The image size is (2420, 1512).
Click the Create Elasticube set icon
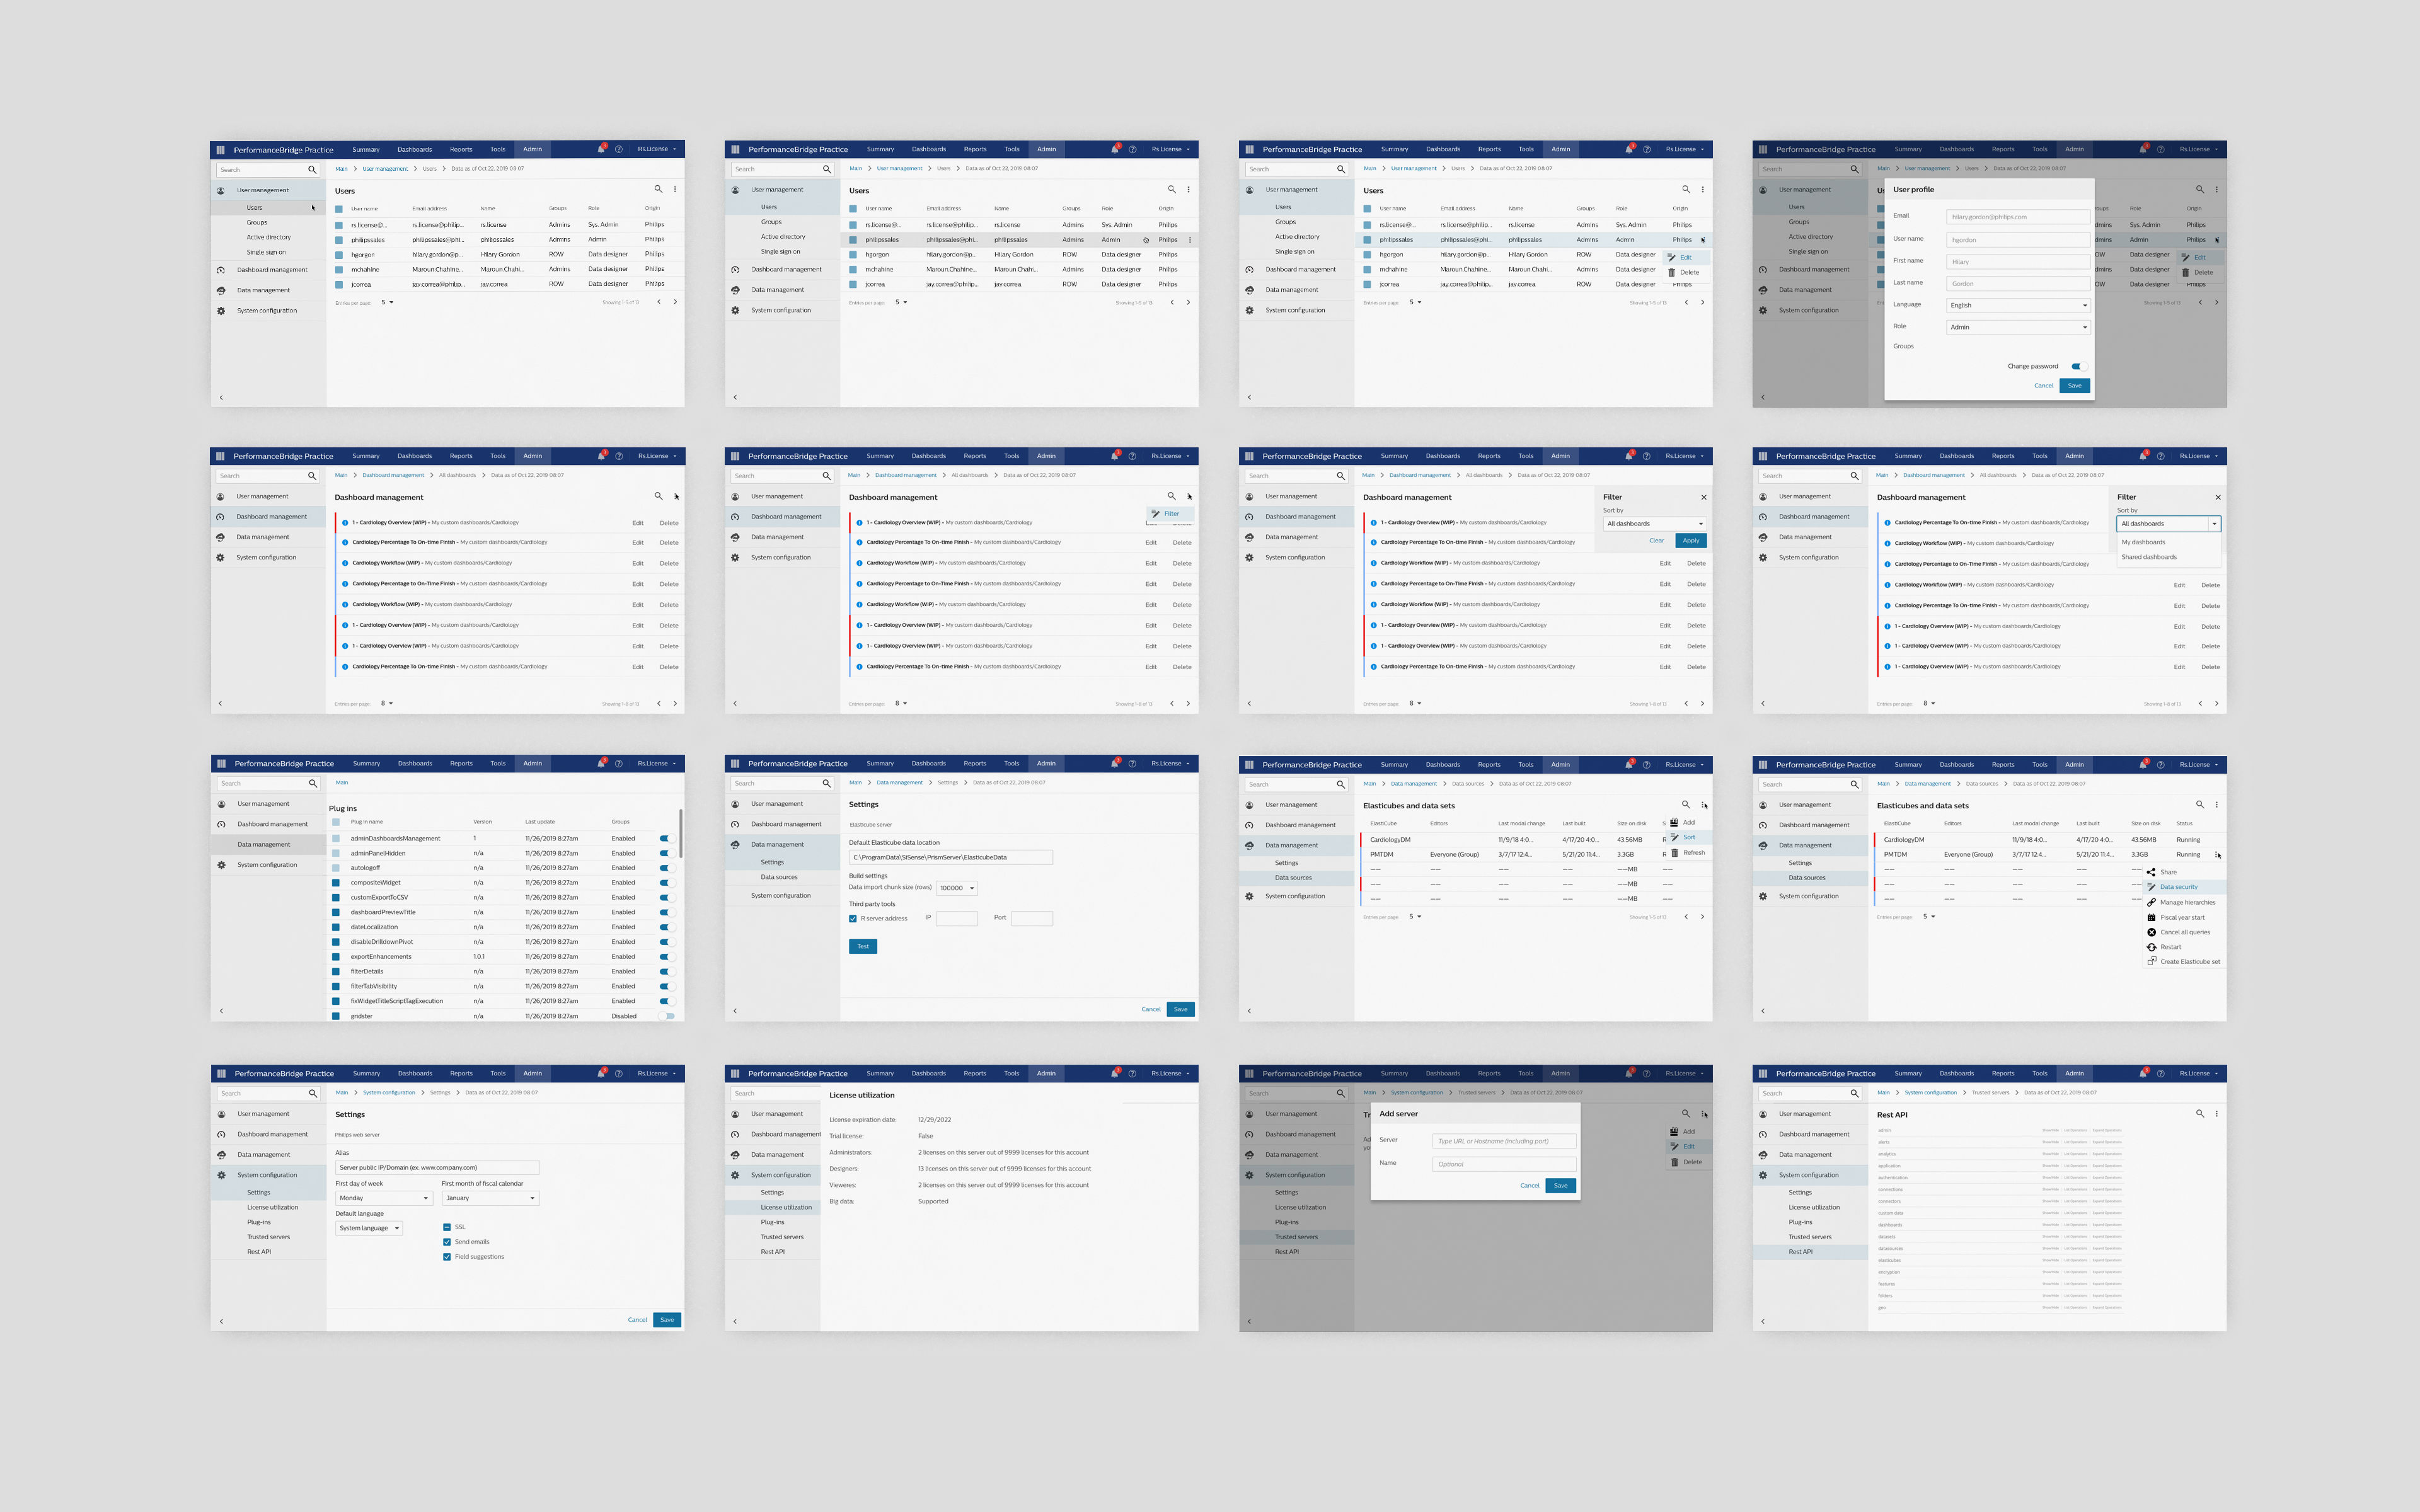(x=2151, y=962)
